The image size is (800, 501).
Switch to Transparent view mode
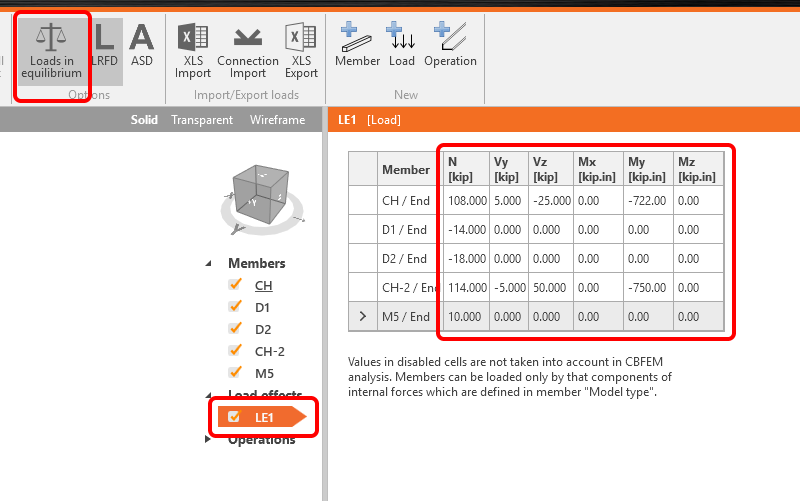tap(202, 120)
